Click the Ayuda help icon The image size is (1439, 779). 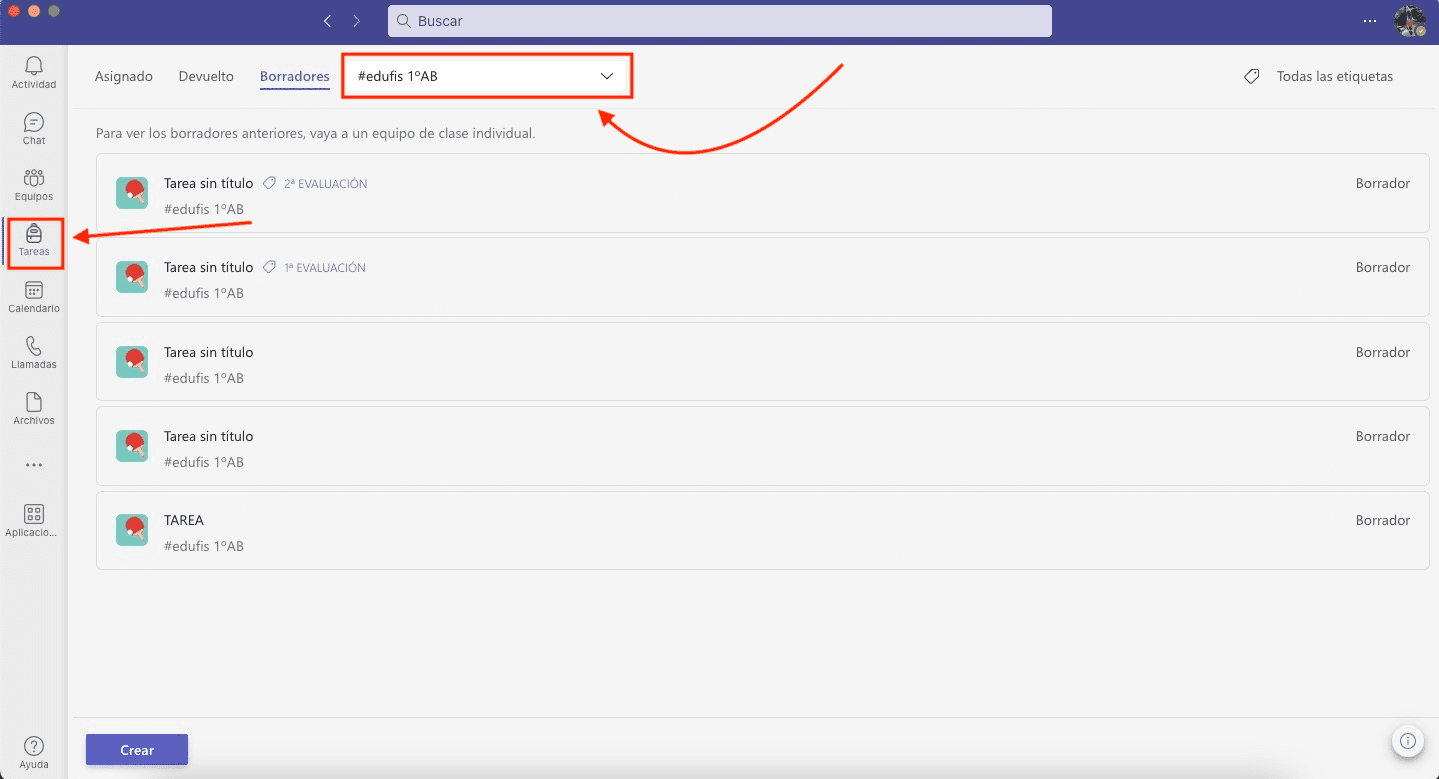tap(33, 751)
